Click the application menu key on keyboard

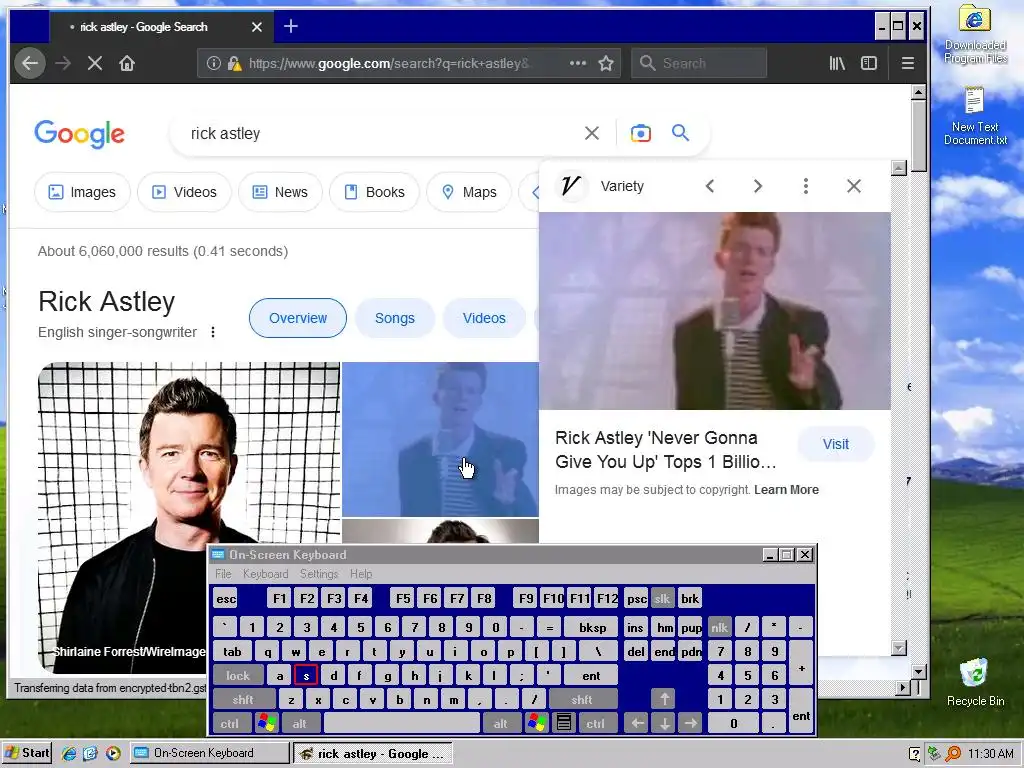pyautogui.click(x=564, y=723)
